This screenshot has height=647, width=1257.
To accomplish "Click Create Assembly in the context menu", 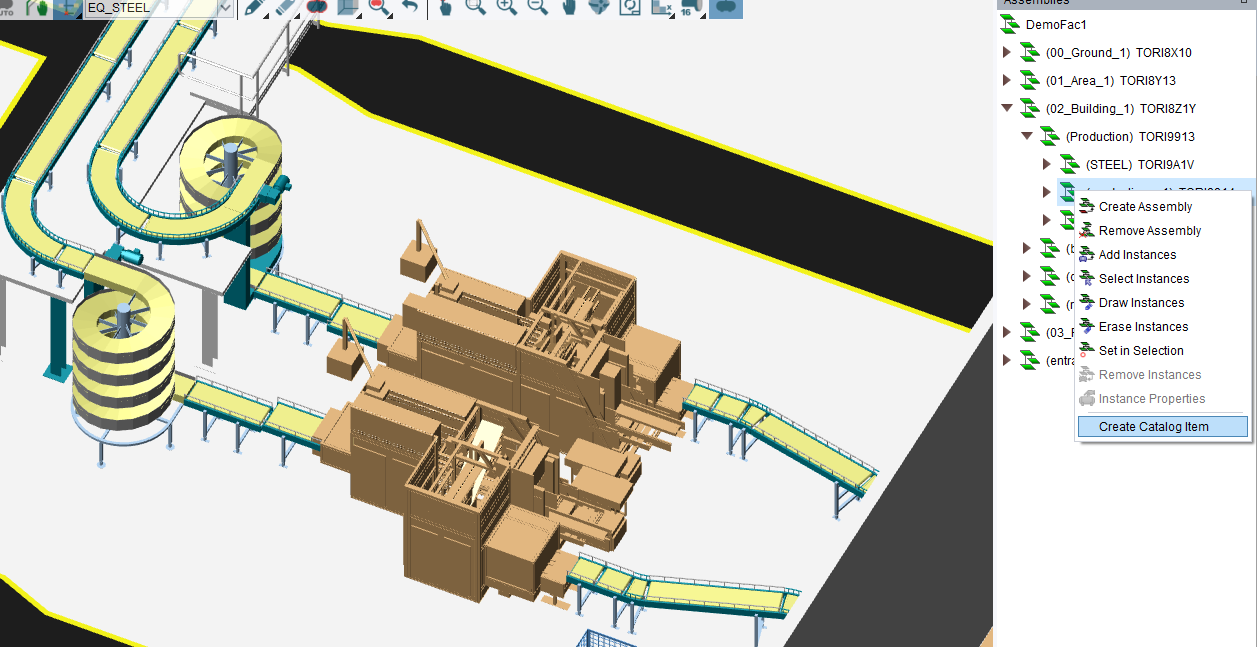I will pyautogui.click(x=1144, y=206).
